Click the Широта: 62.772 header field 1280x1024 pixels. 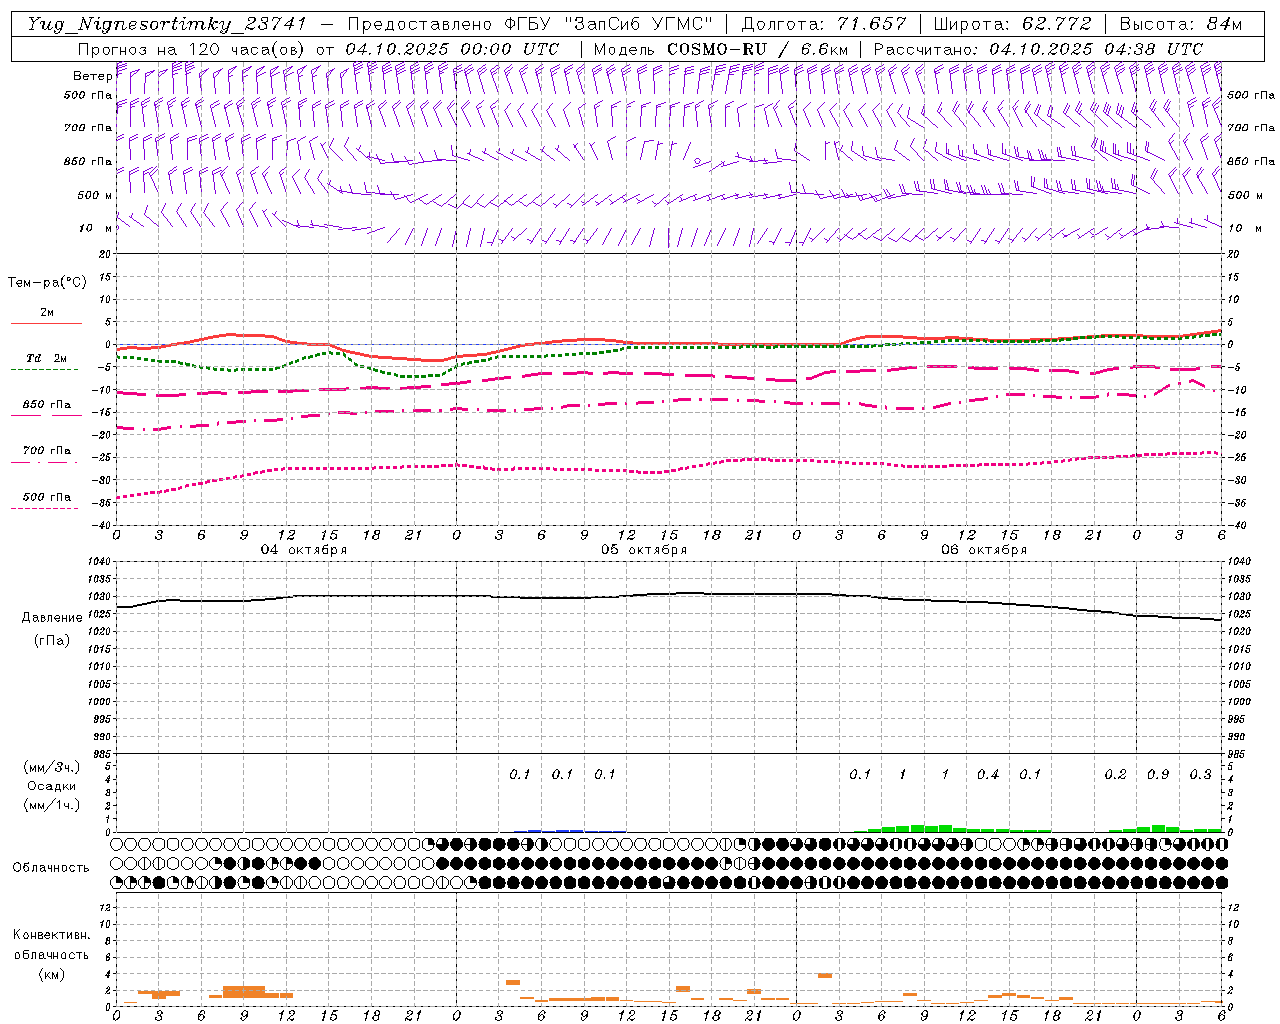coord(1012,25)
